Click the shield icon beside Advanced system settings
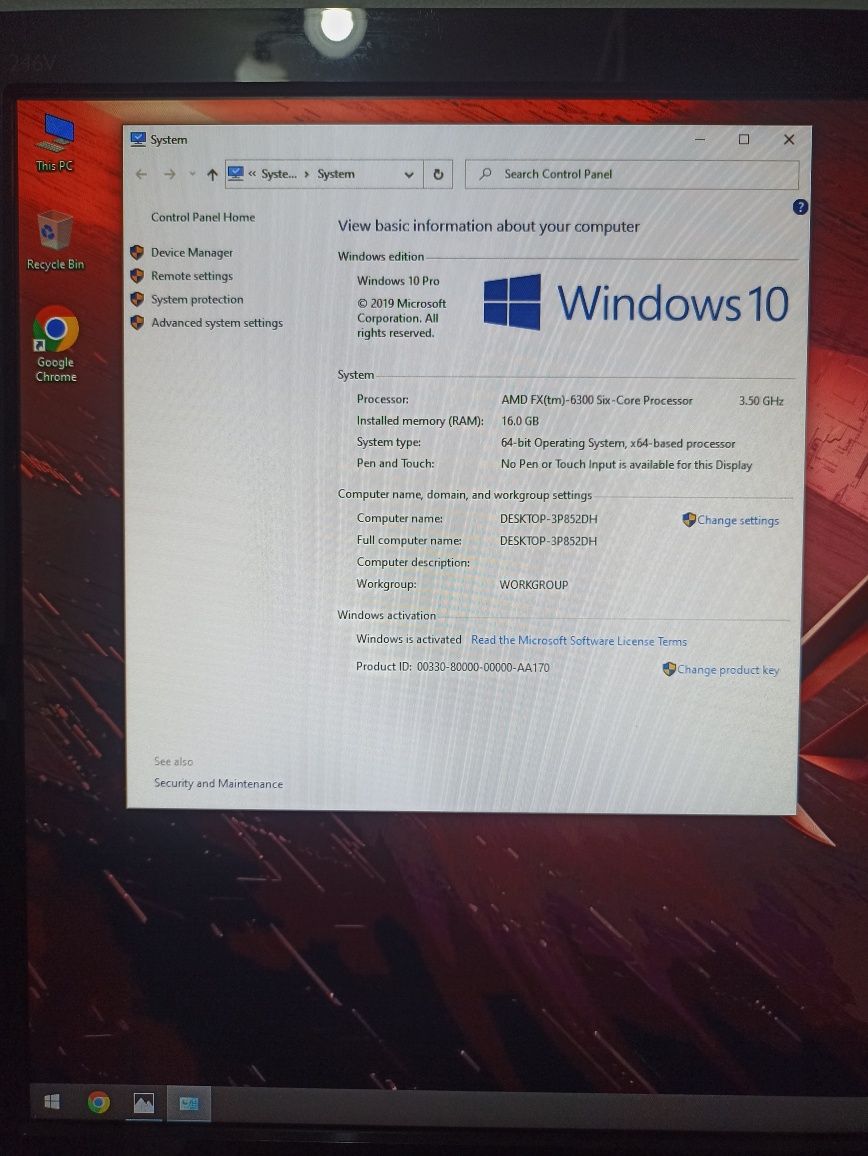This screenshot has width=868, height=1156. [x=137, y=323]
